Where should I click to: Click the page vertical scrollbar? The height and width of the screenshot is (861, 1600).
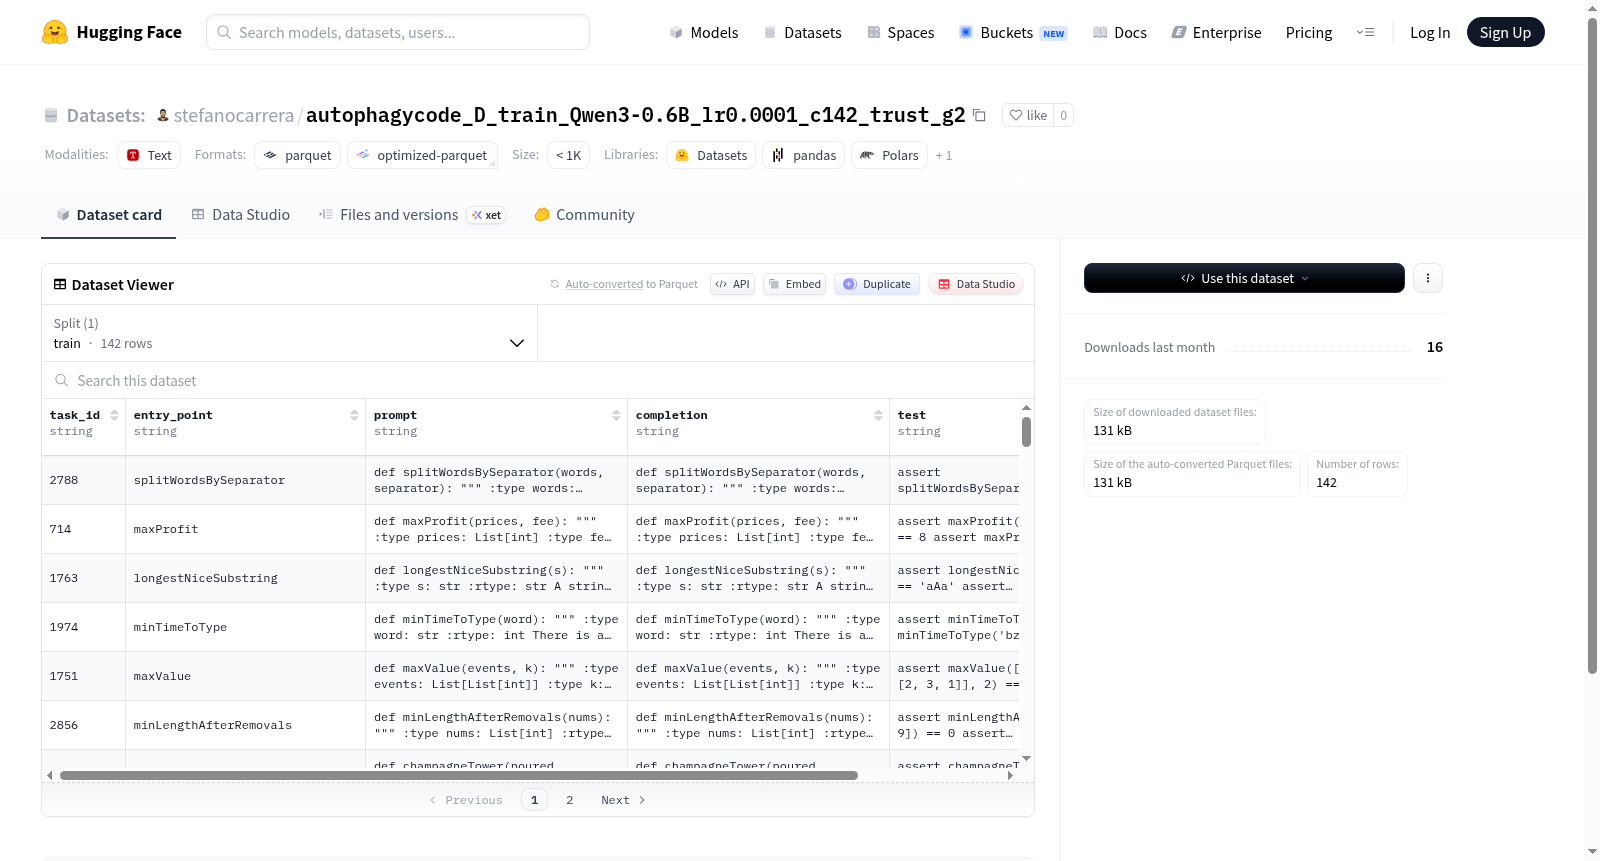click(x=1592, y=345)
